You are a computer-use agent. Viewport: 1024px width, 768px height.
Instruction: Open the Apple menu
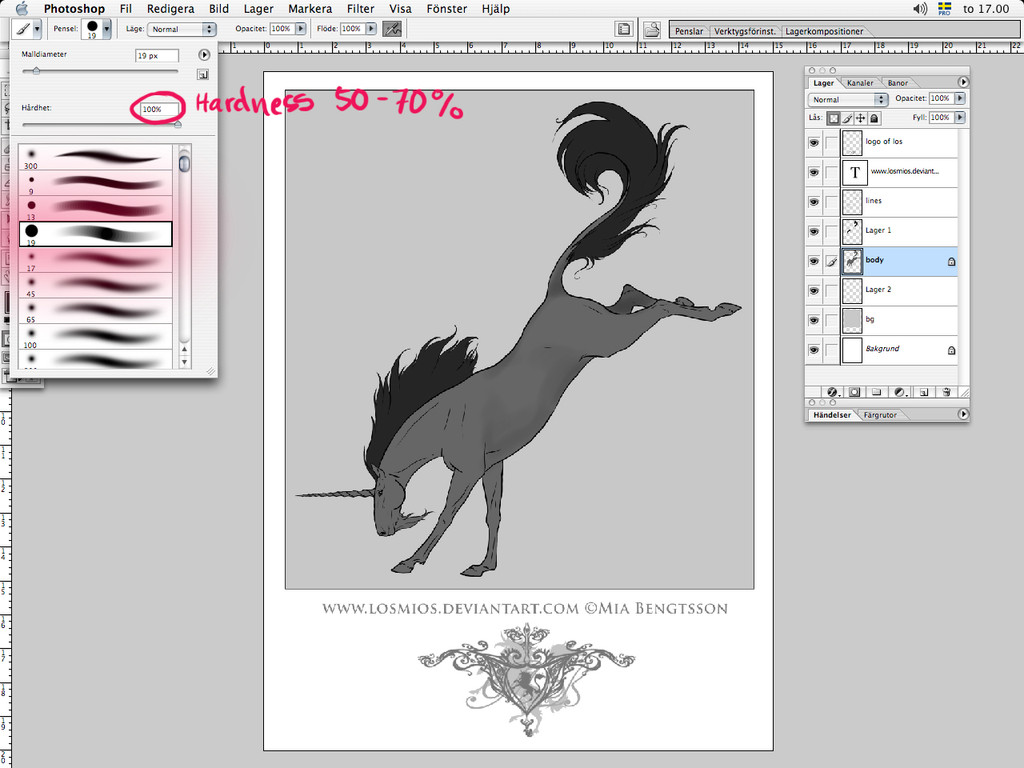[x=22, y=8]
